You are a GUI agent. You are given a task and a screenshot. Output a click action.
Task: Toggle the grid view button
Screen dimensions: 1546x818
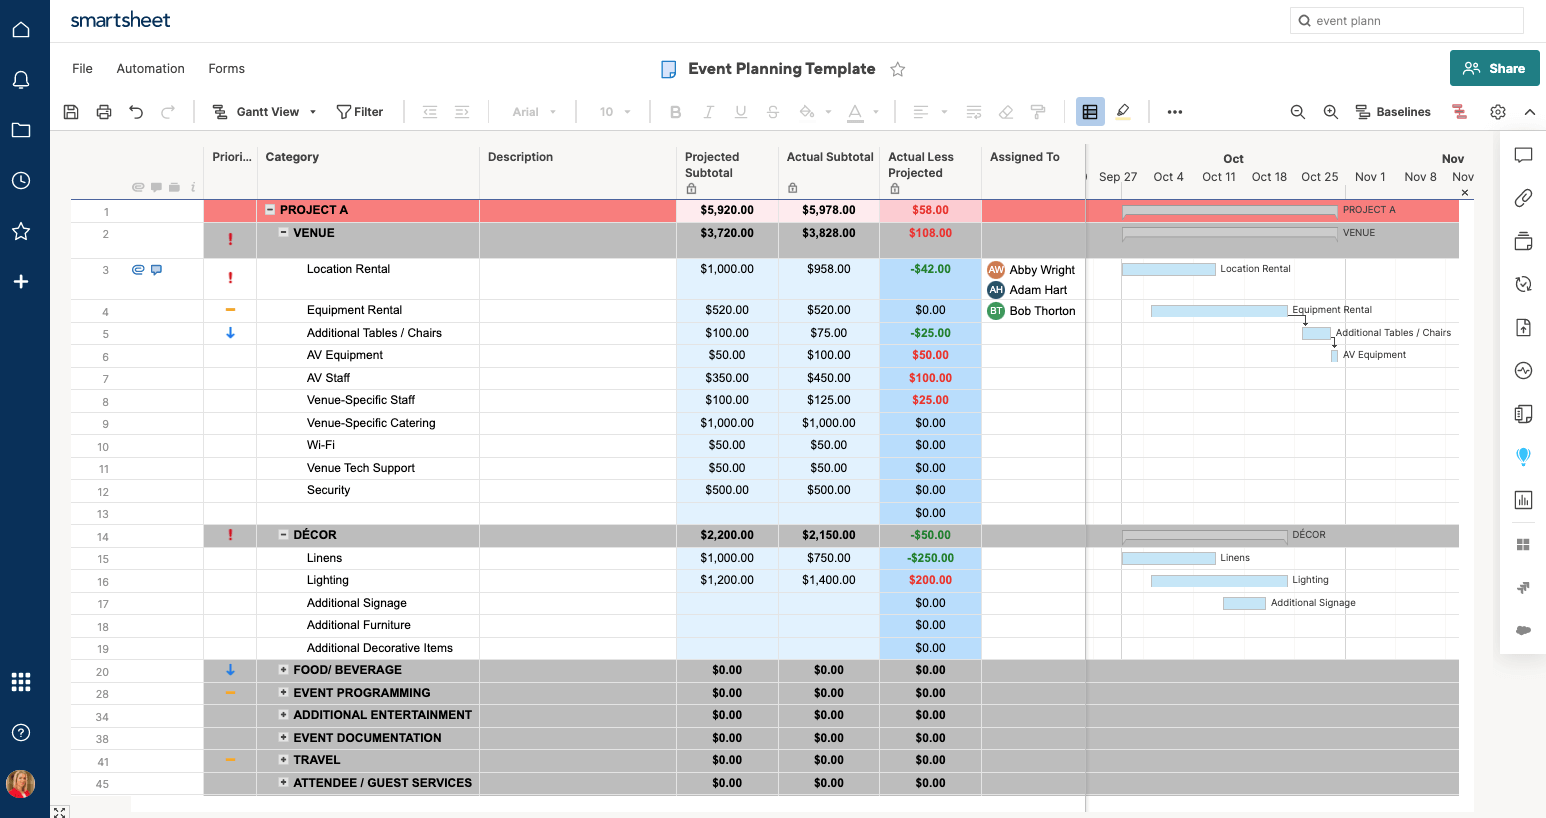coord(1090,112)
